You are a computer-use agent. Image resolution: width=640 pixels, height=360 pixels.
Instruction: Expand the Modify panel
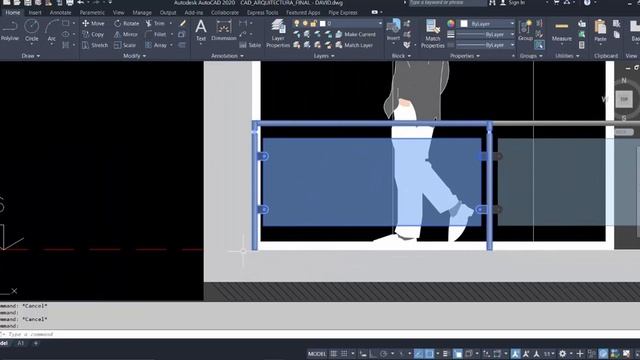(x=134, y=56)
